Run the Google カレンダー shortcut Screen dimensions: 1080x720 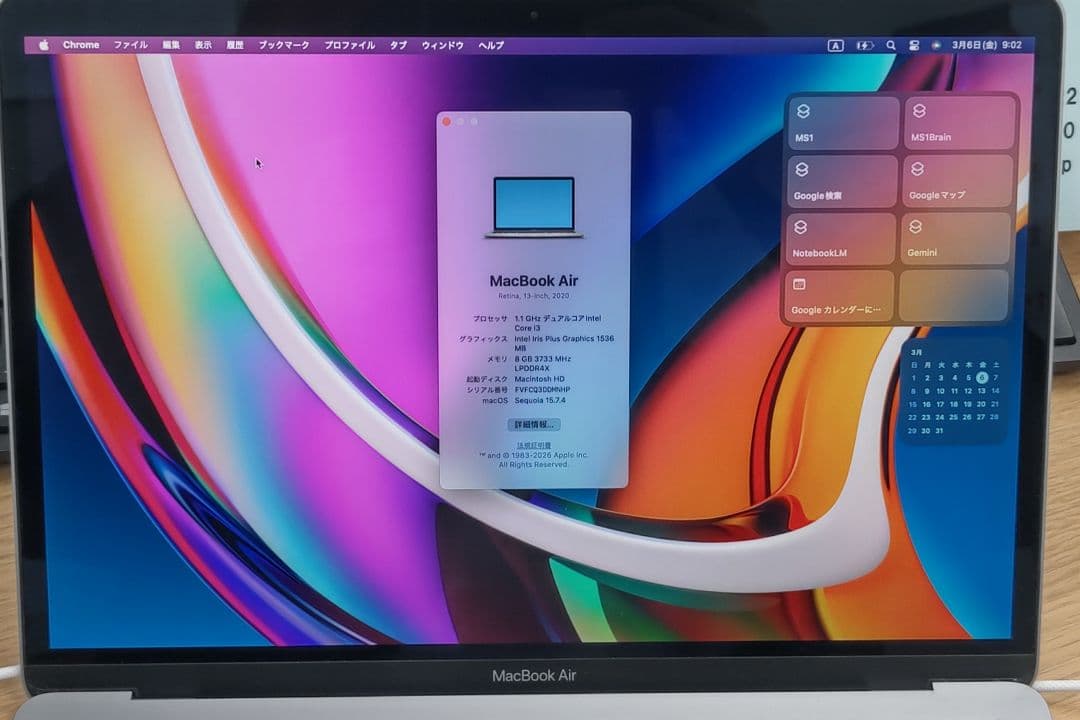[x=842, y=296]
